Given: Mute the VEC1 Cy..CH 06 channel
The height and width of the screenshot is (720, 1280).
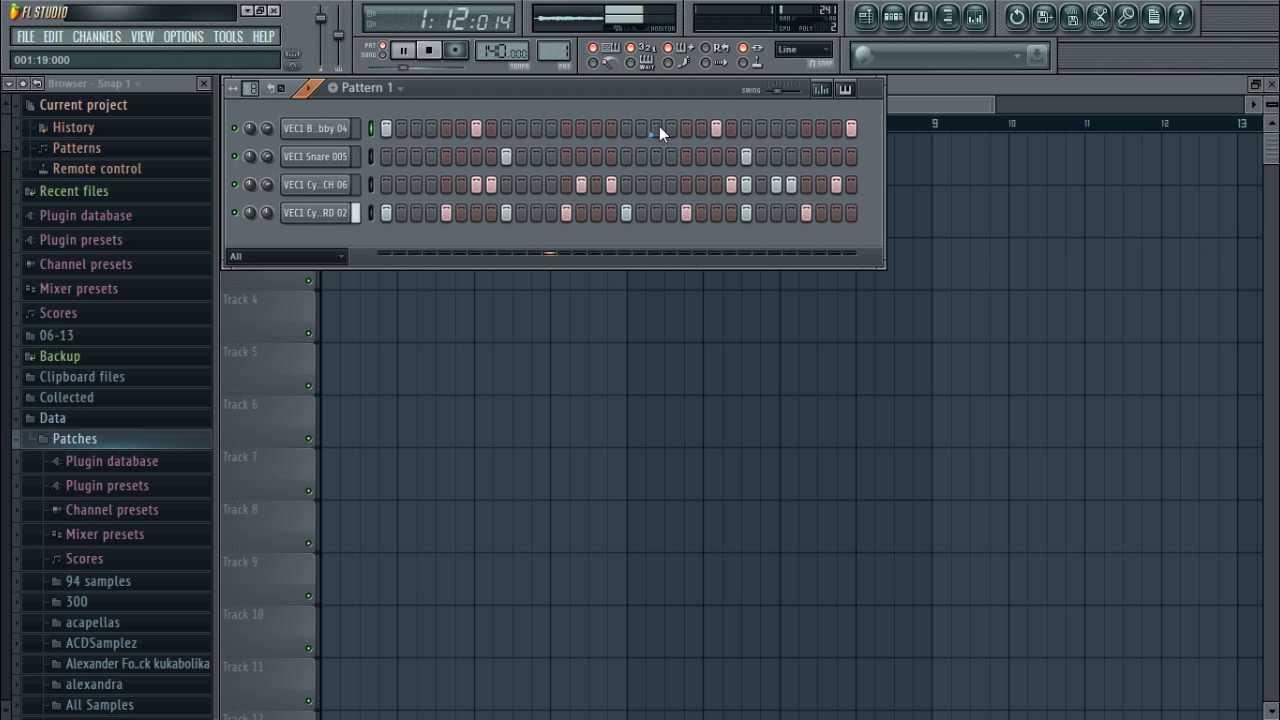Looking at the screenshot, I should (x=235, y=184).
